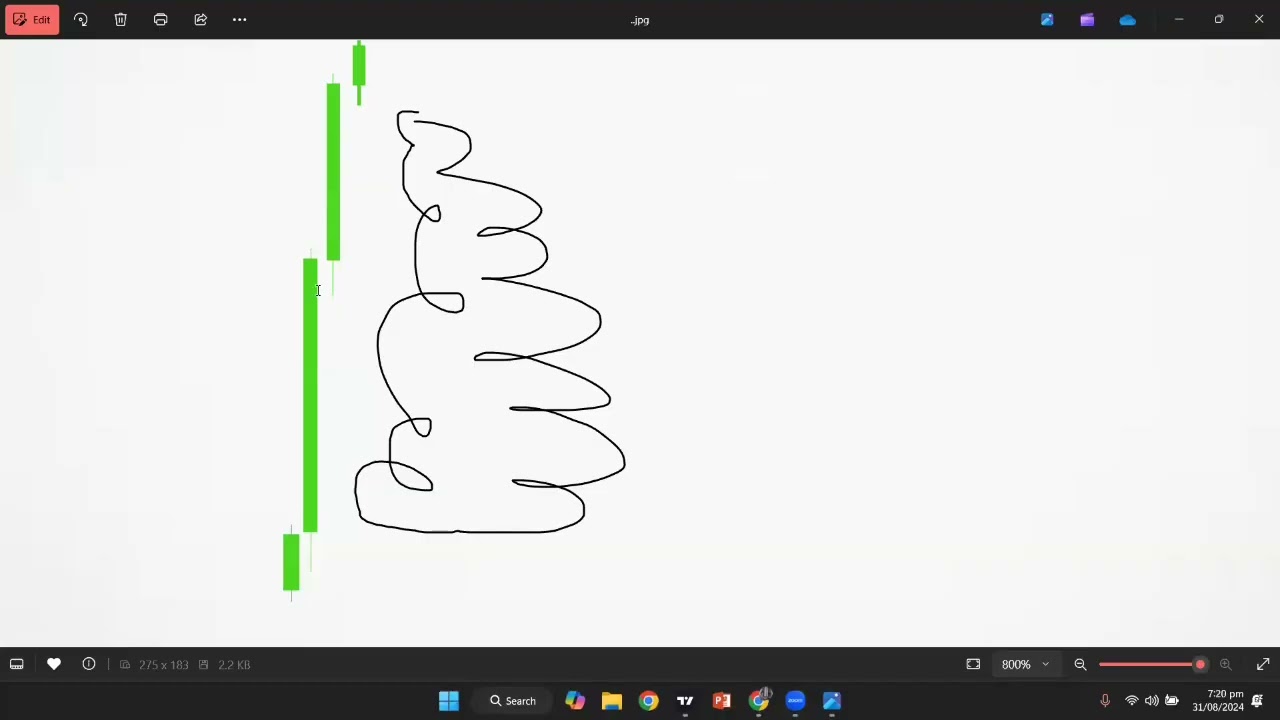The height and width of the screenshot is (720, 1280).
Task: Enter full screen with expand arrows icon
Action: [1263, 664]
